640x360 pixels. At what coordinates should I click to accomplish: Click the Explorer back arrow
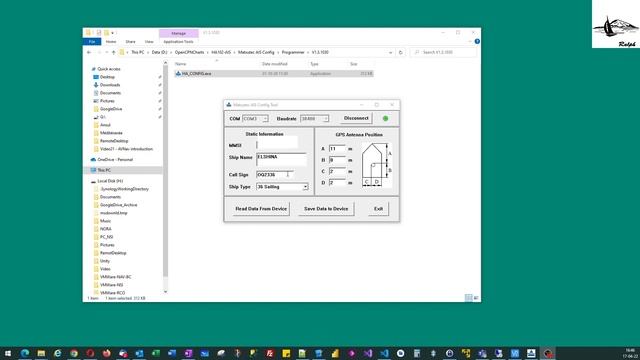(x=89, y=52)
